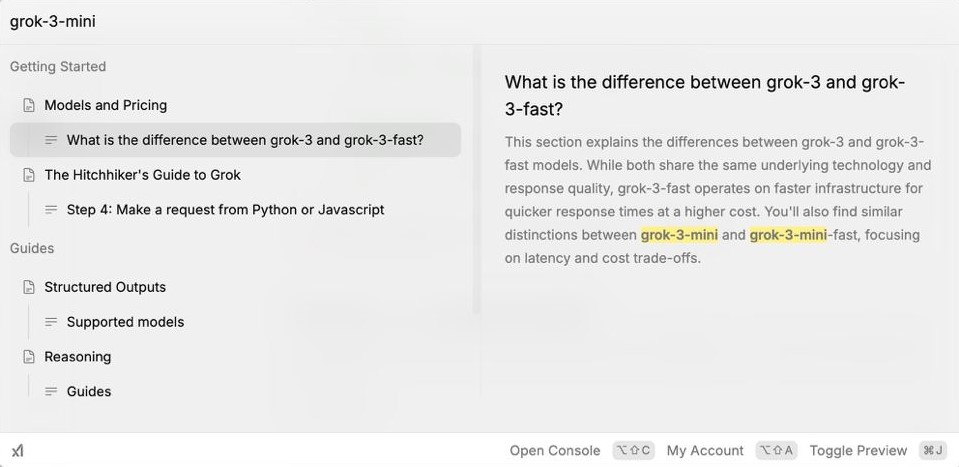959x467 pixels.
Task: Click the document icon beside Hitchhiker's Guide to Grok
Action: point(29,175)
